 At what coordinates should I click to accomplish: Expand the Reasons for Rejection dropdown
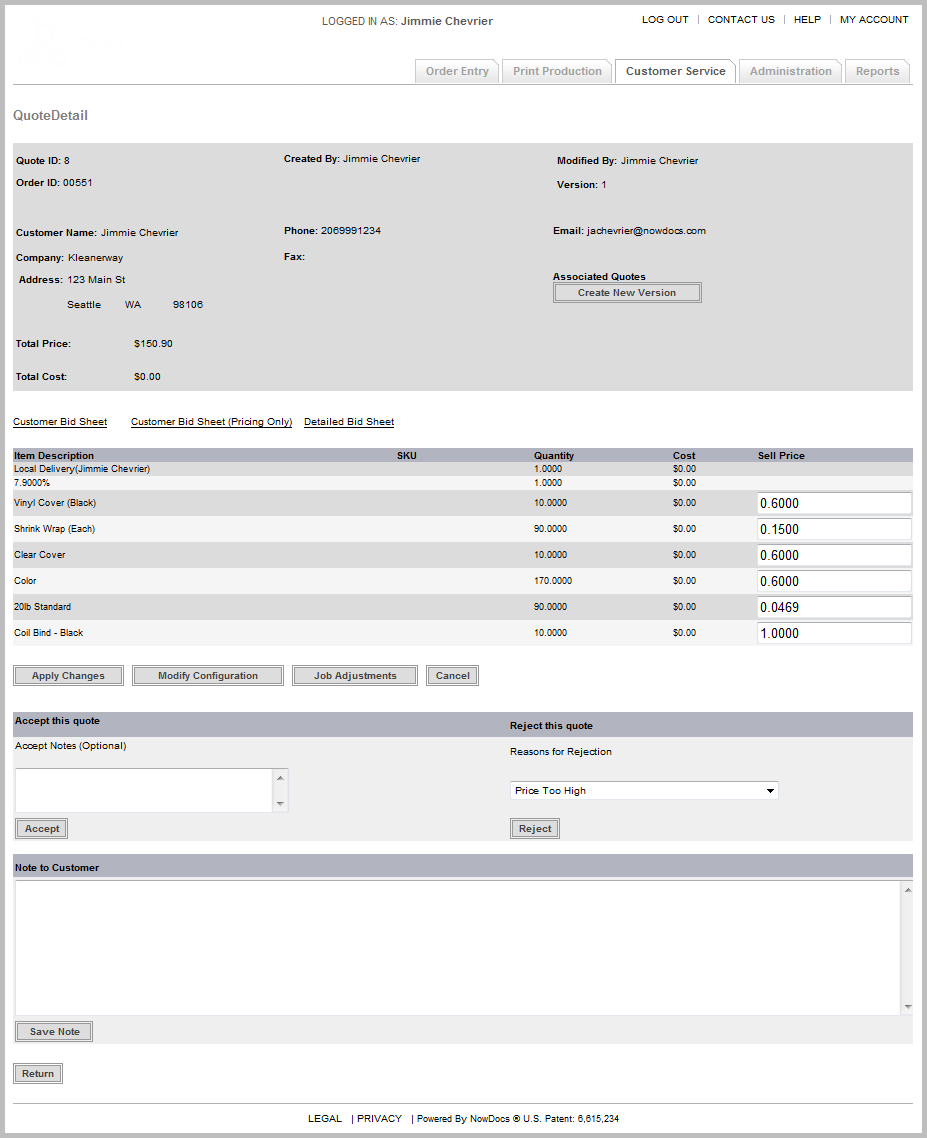pyautogui.click(x=644, y=790)
